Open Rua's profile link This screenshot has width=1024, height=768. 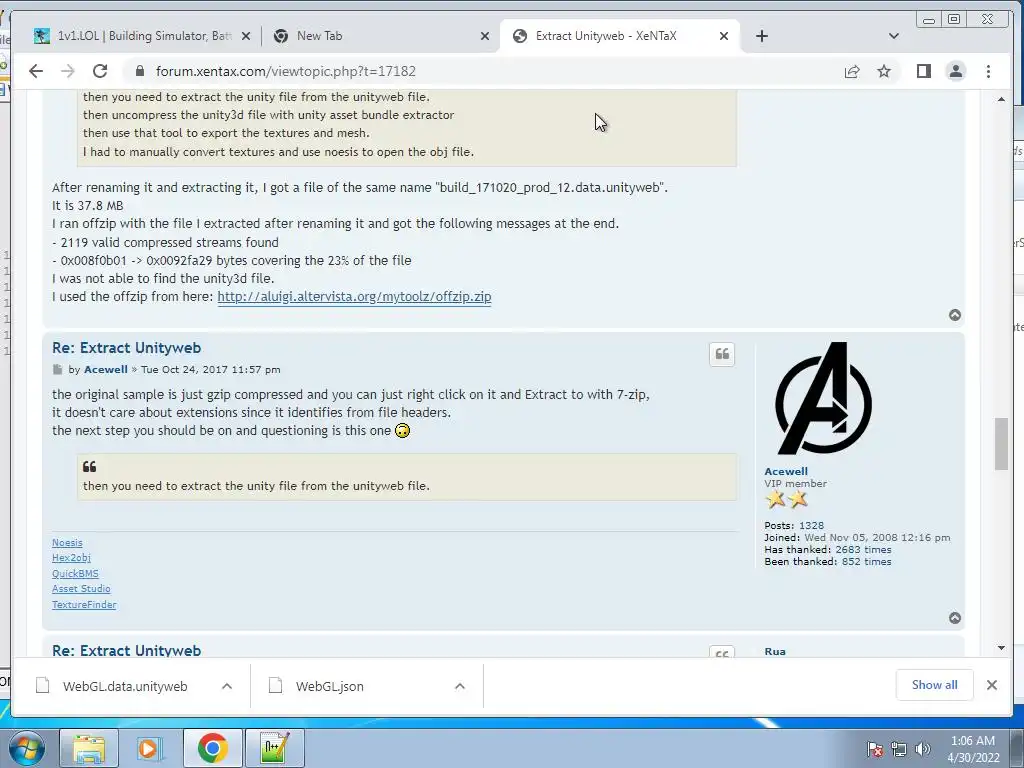(775, 652)
